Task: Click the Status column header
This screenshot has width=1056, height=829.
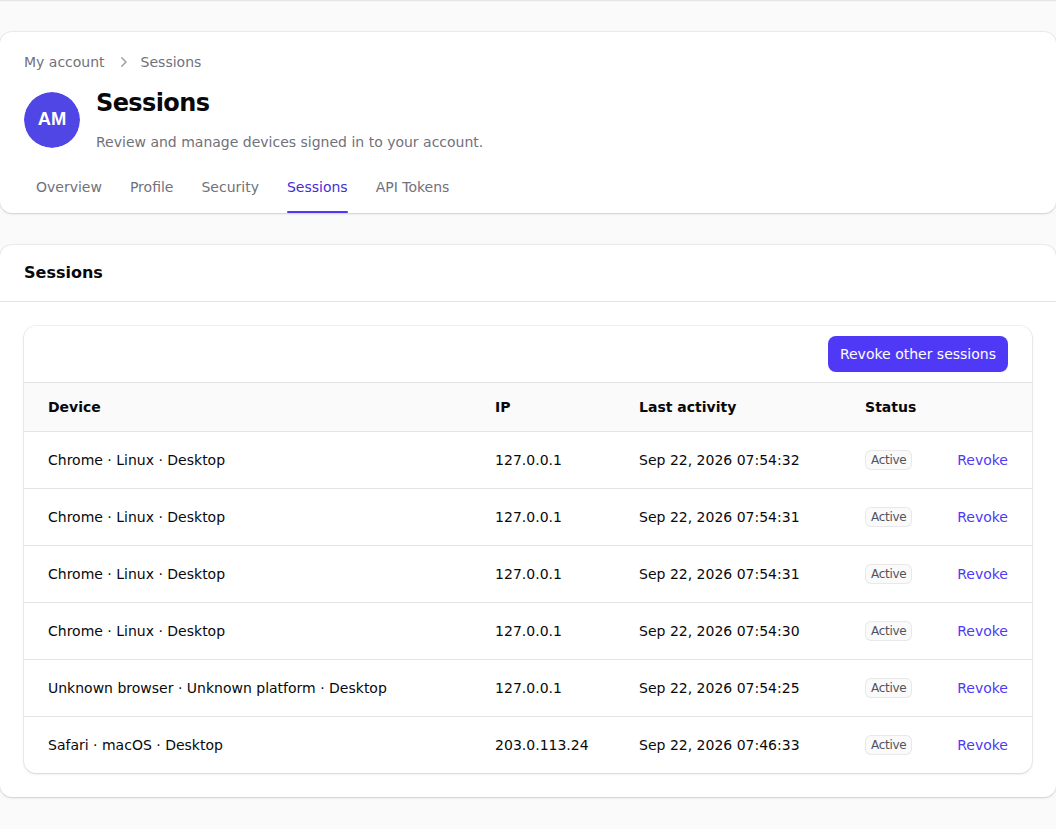Action: pos(890,407)
